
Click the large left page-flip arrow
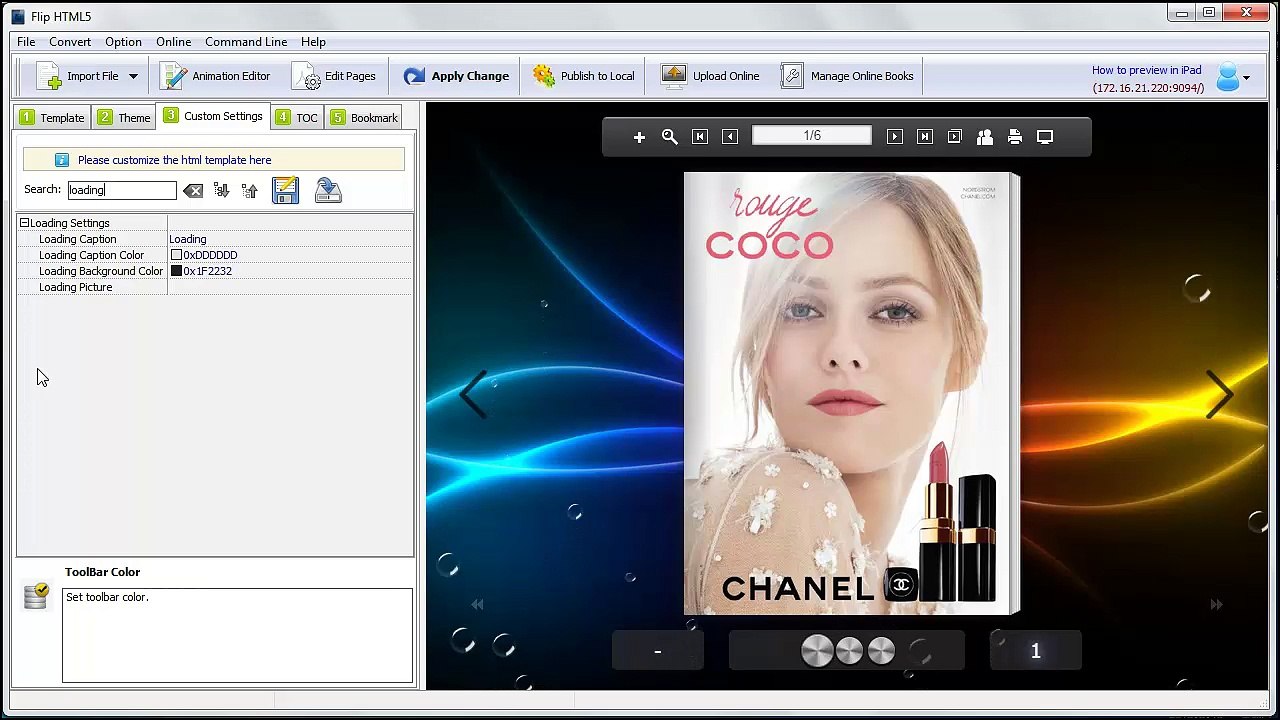click(473, 394)
